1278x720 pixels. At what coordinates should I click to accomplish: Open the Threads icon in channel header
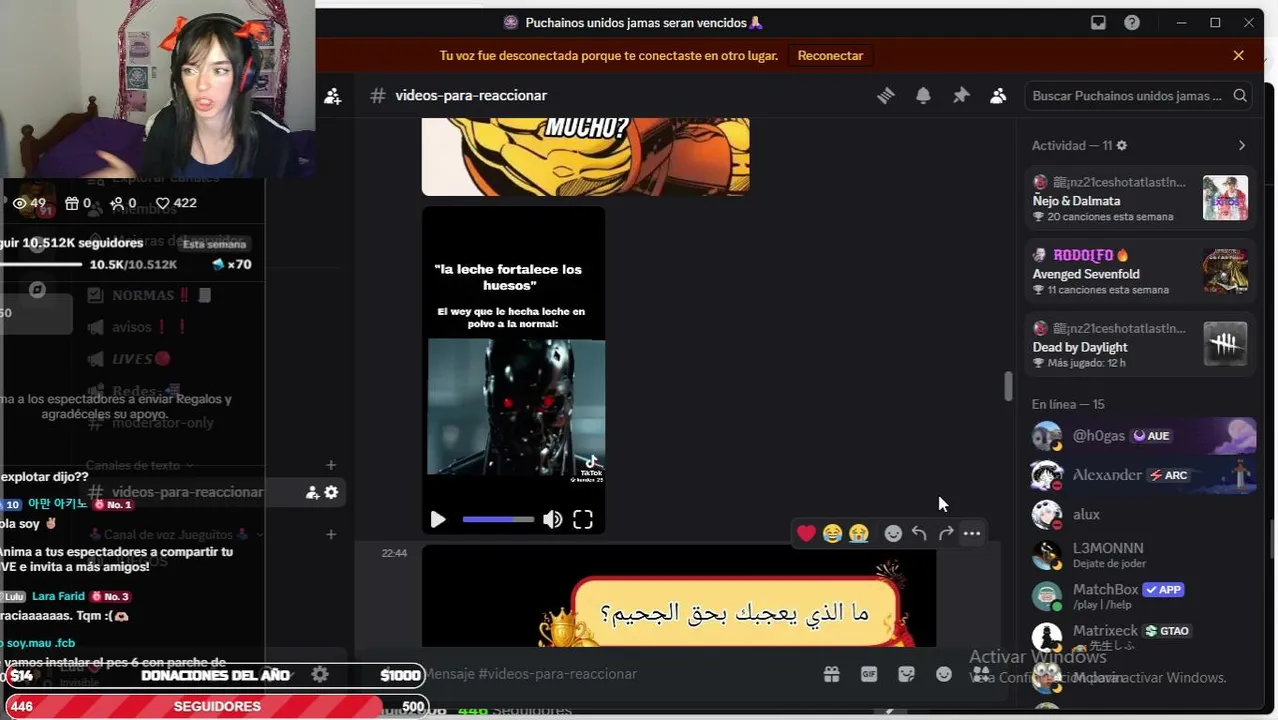coord(886,95)
